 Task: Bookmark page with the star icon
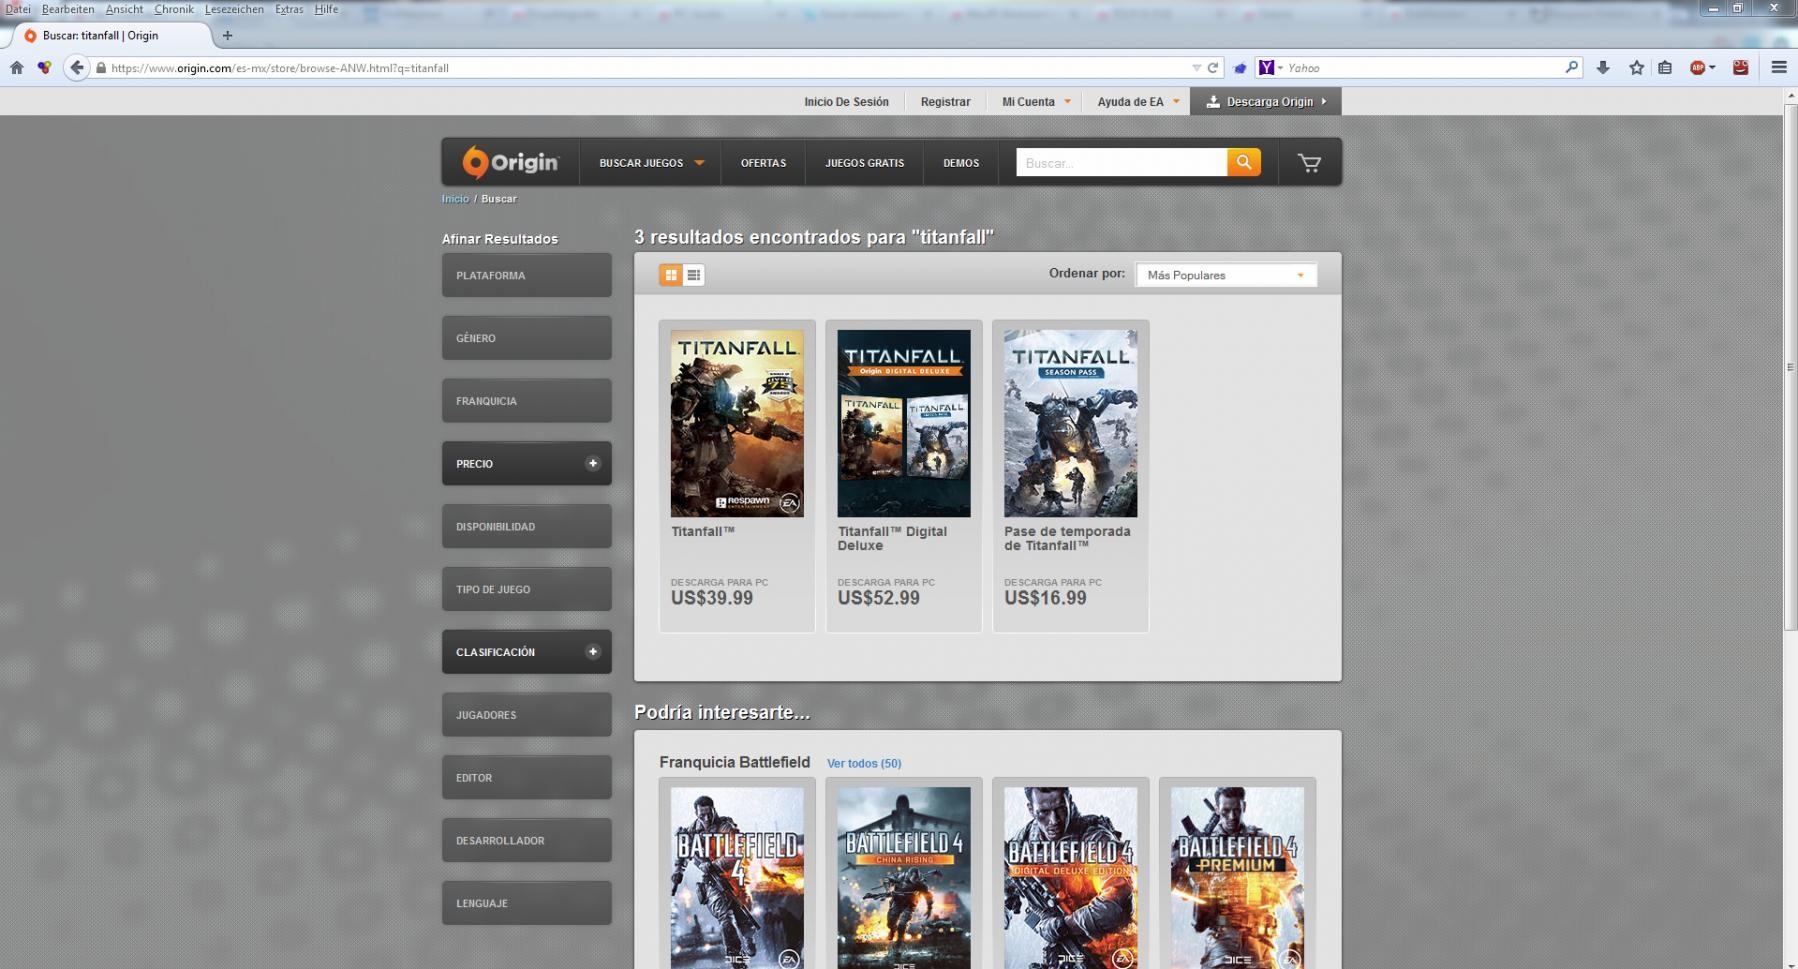pos(1636,68)
